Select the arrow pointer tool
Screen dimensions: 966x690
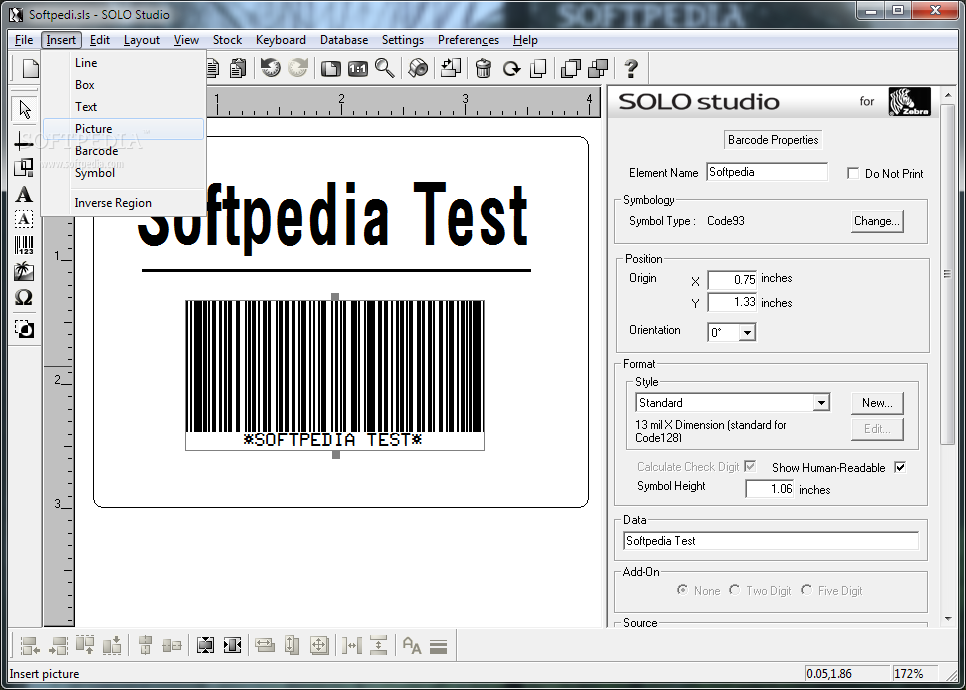coord(24,110)
